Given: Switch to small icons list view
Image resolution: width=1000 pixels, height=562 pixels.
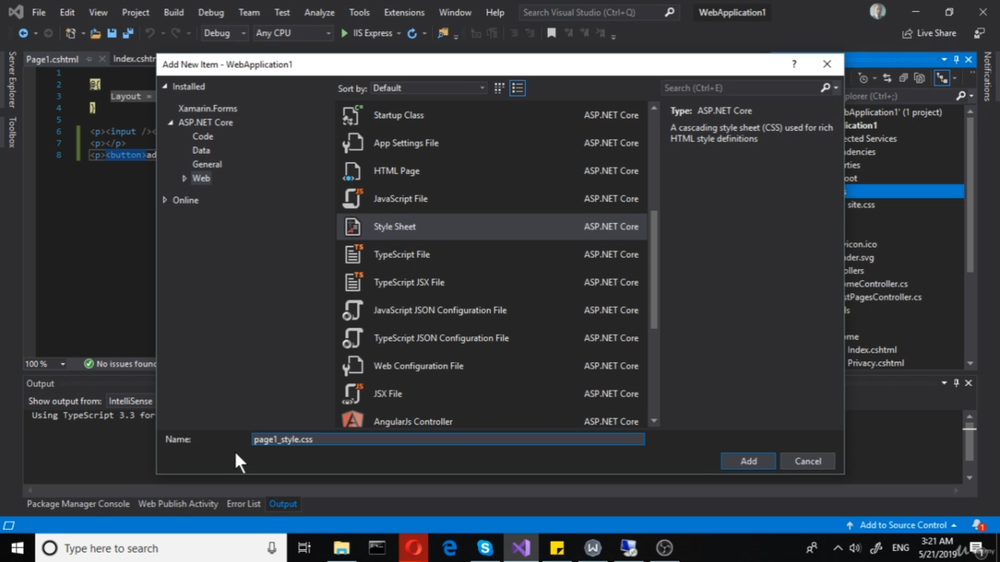Looking at the screenshot, I should 517,88.
